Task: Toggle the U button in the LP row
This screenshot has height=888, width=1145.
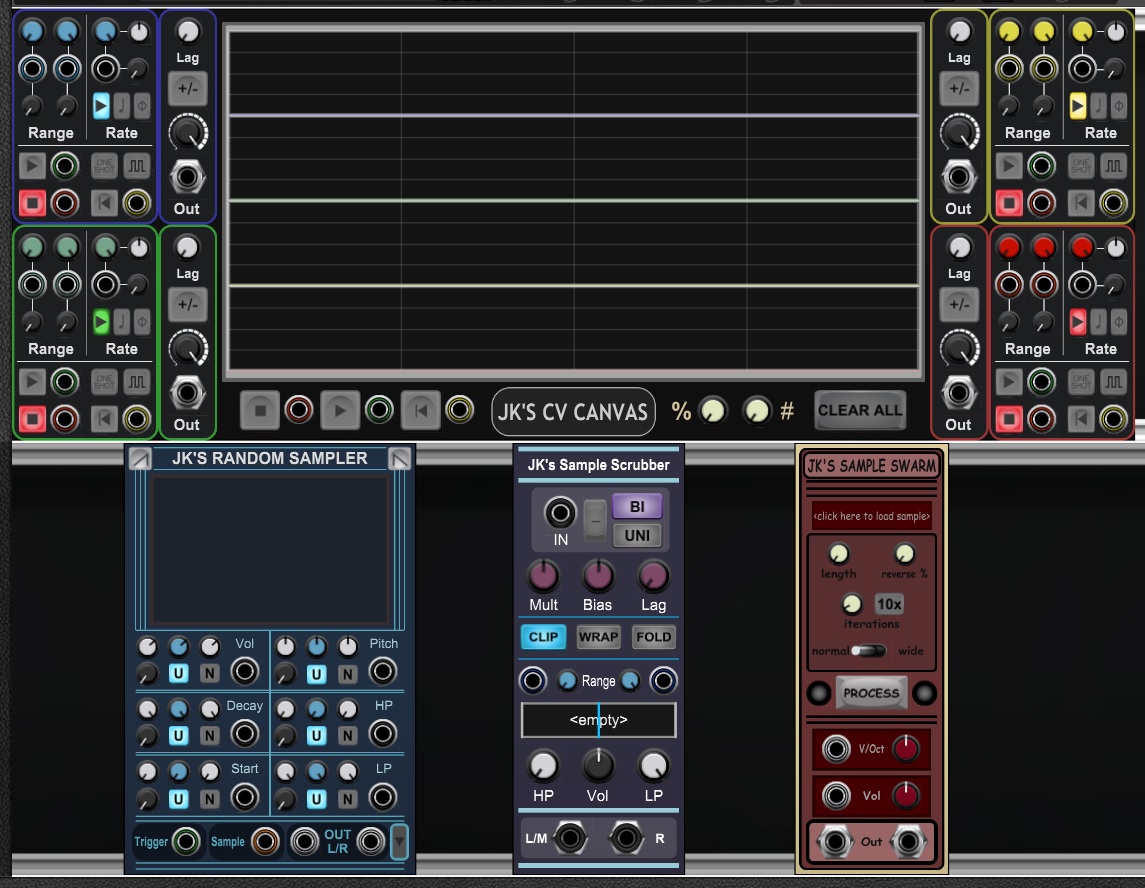Action: pyautogui.click(x=316, y=799)
